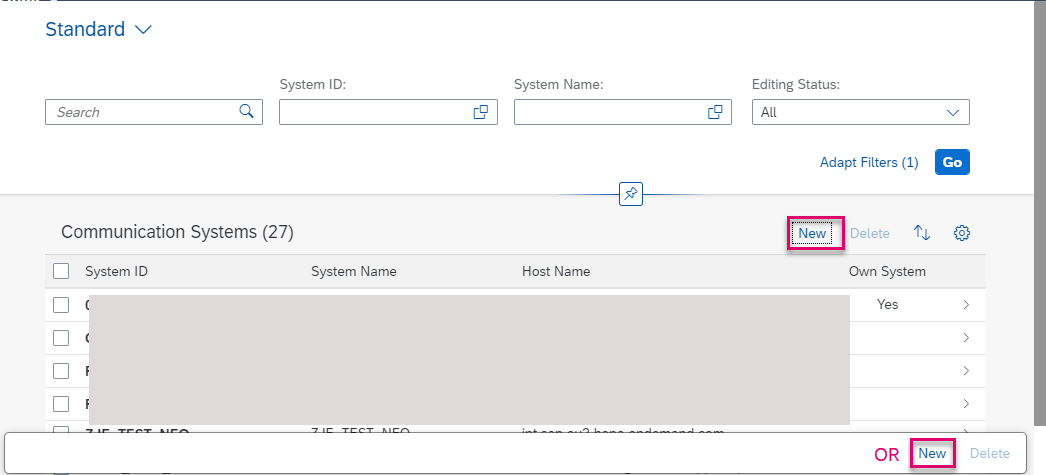This screenshot has height=475, width=1046.
Task: Click Delete in the bottom toolbar
Action: [989, 454]
